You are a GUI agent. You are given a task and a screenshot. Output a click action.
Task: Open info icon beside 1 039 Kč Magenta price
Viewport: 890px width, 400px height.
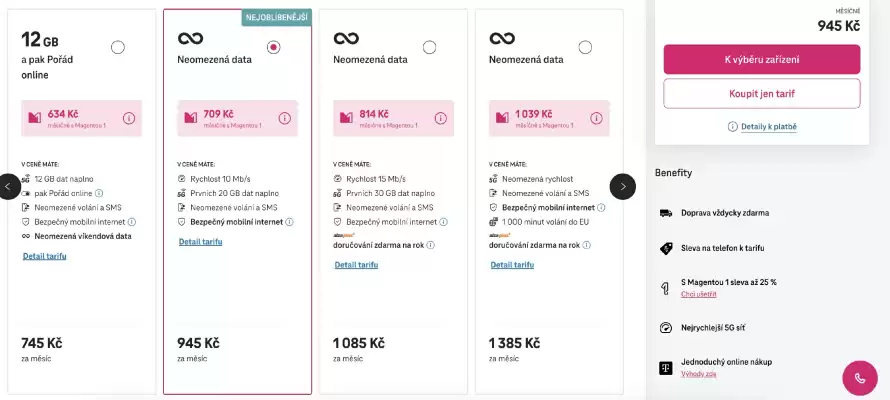597,118
